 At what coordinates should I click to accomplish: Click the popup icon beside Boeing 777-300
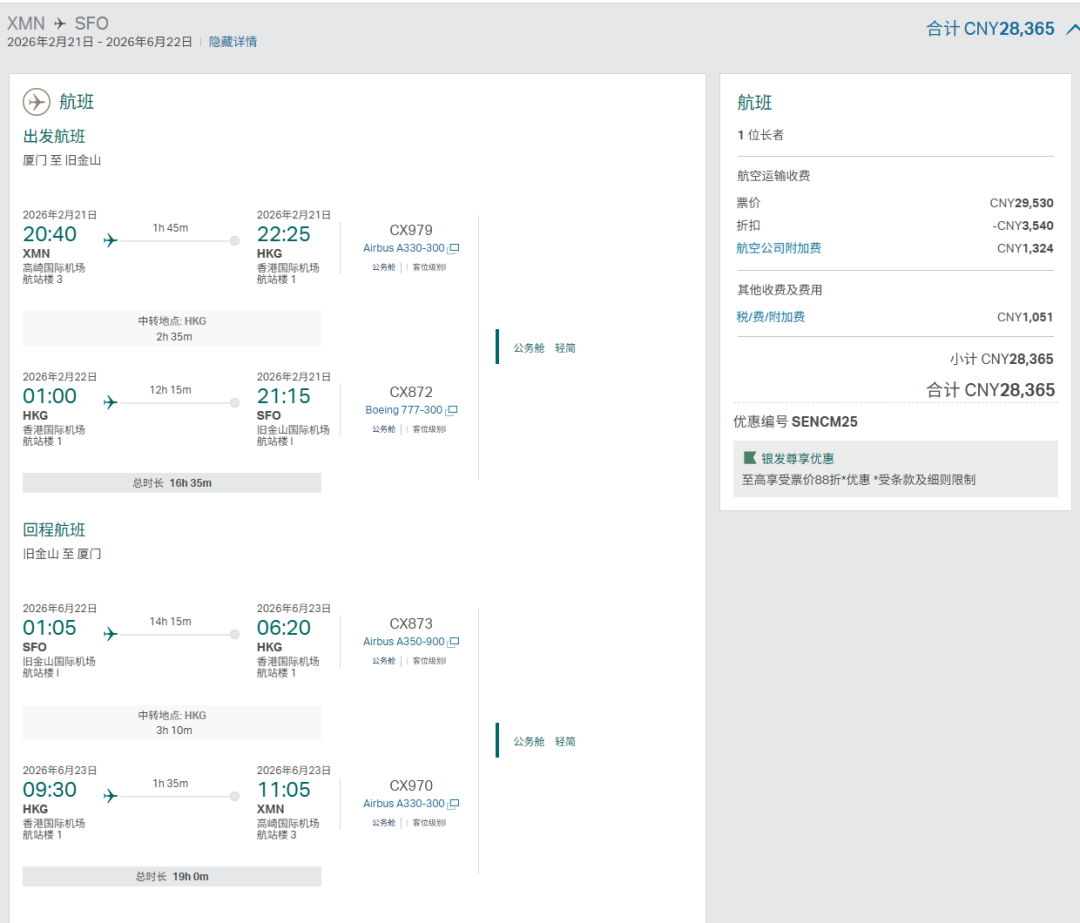click(x=452, y=410)
